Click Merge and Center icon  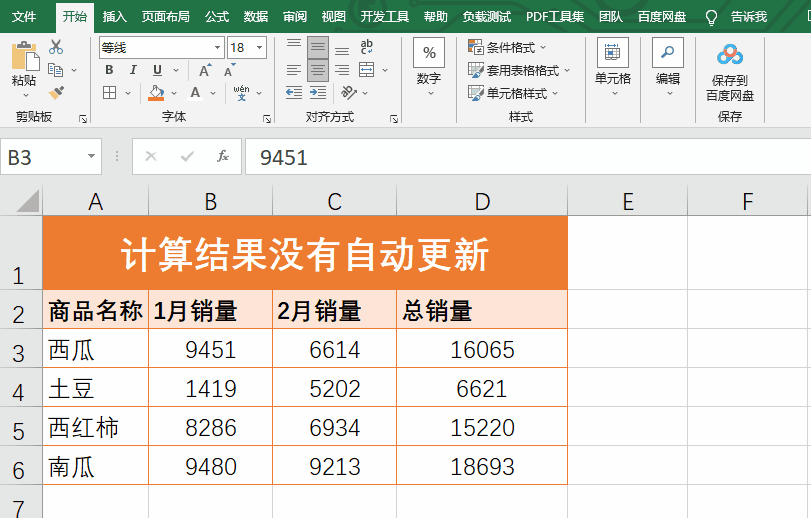[367, 70]
